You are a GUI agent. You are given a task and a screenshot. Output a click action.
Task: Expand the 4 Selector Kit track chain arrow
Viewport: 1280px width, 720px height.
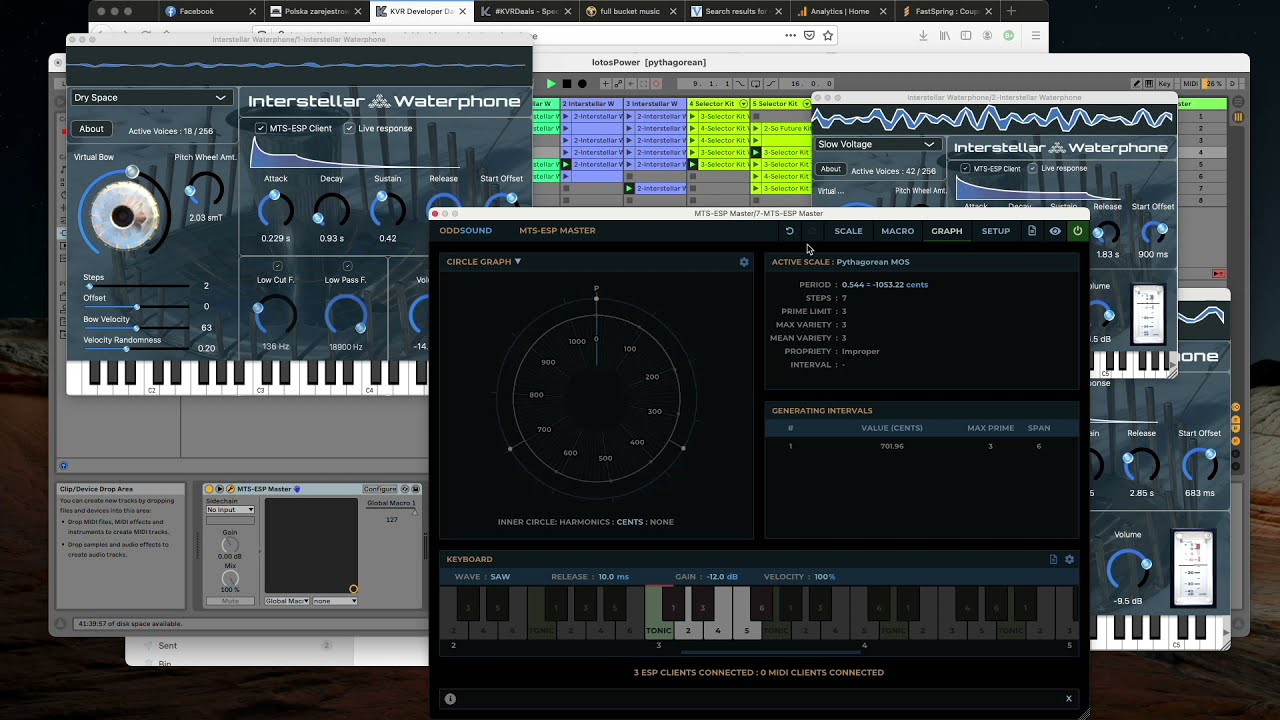click(744, 104)
